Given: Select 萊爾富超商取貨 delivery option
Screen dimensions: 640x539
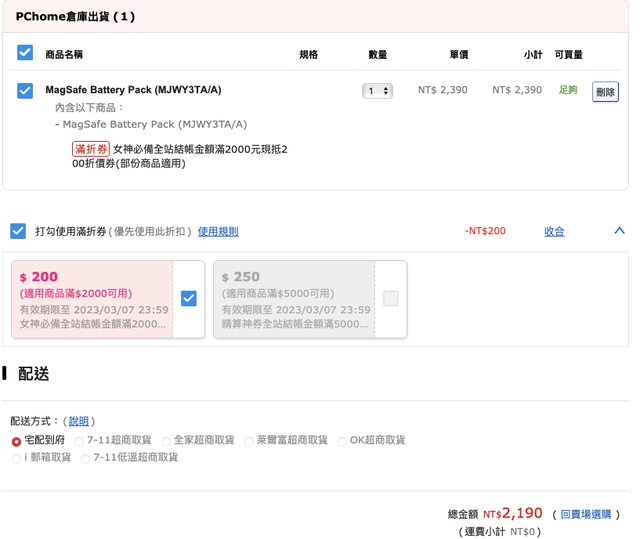Looking at the screenshot, I should pos(249,441).
